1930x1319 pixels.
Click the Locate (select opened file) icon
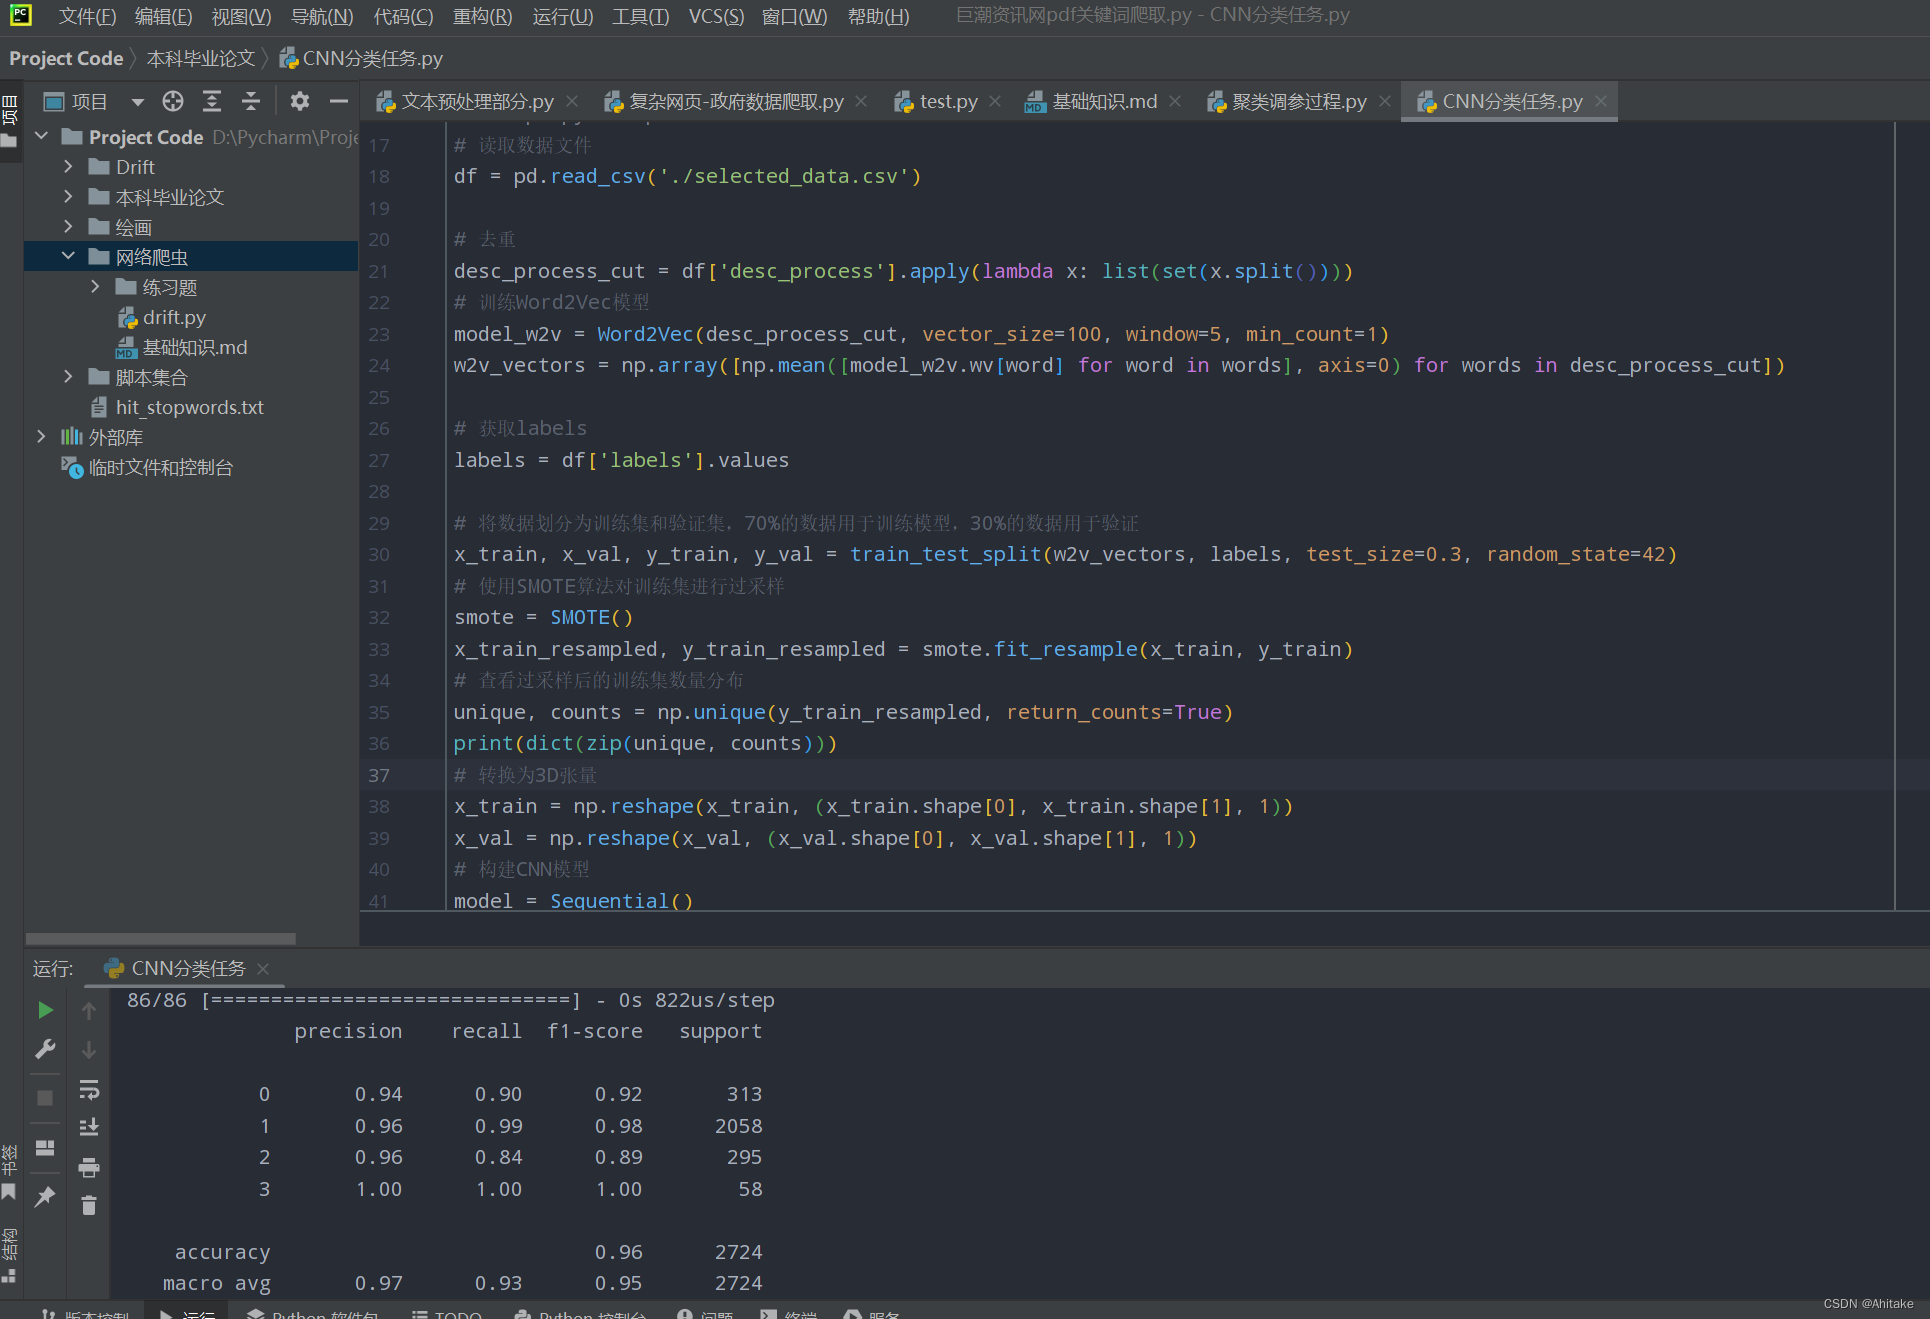coord(173,101)
